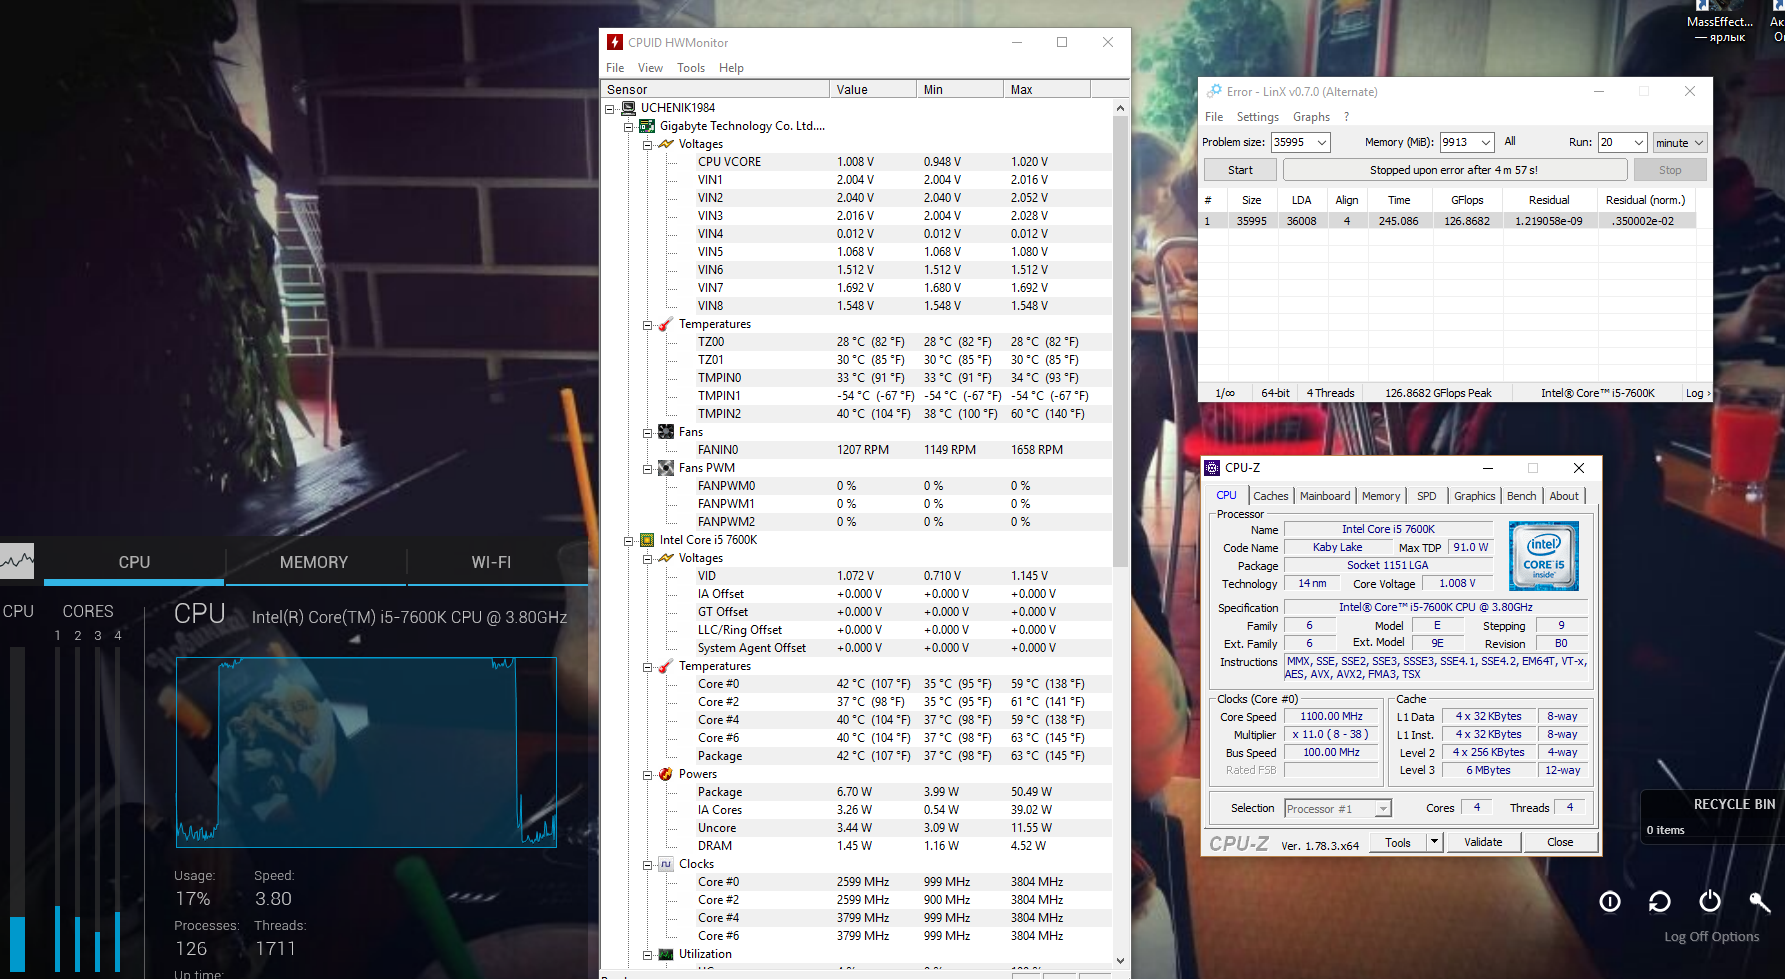Click the chip icon beside Utilization

(666, 954)
